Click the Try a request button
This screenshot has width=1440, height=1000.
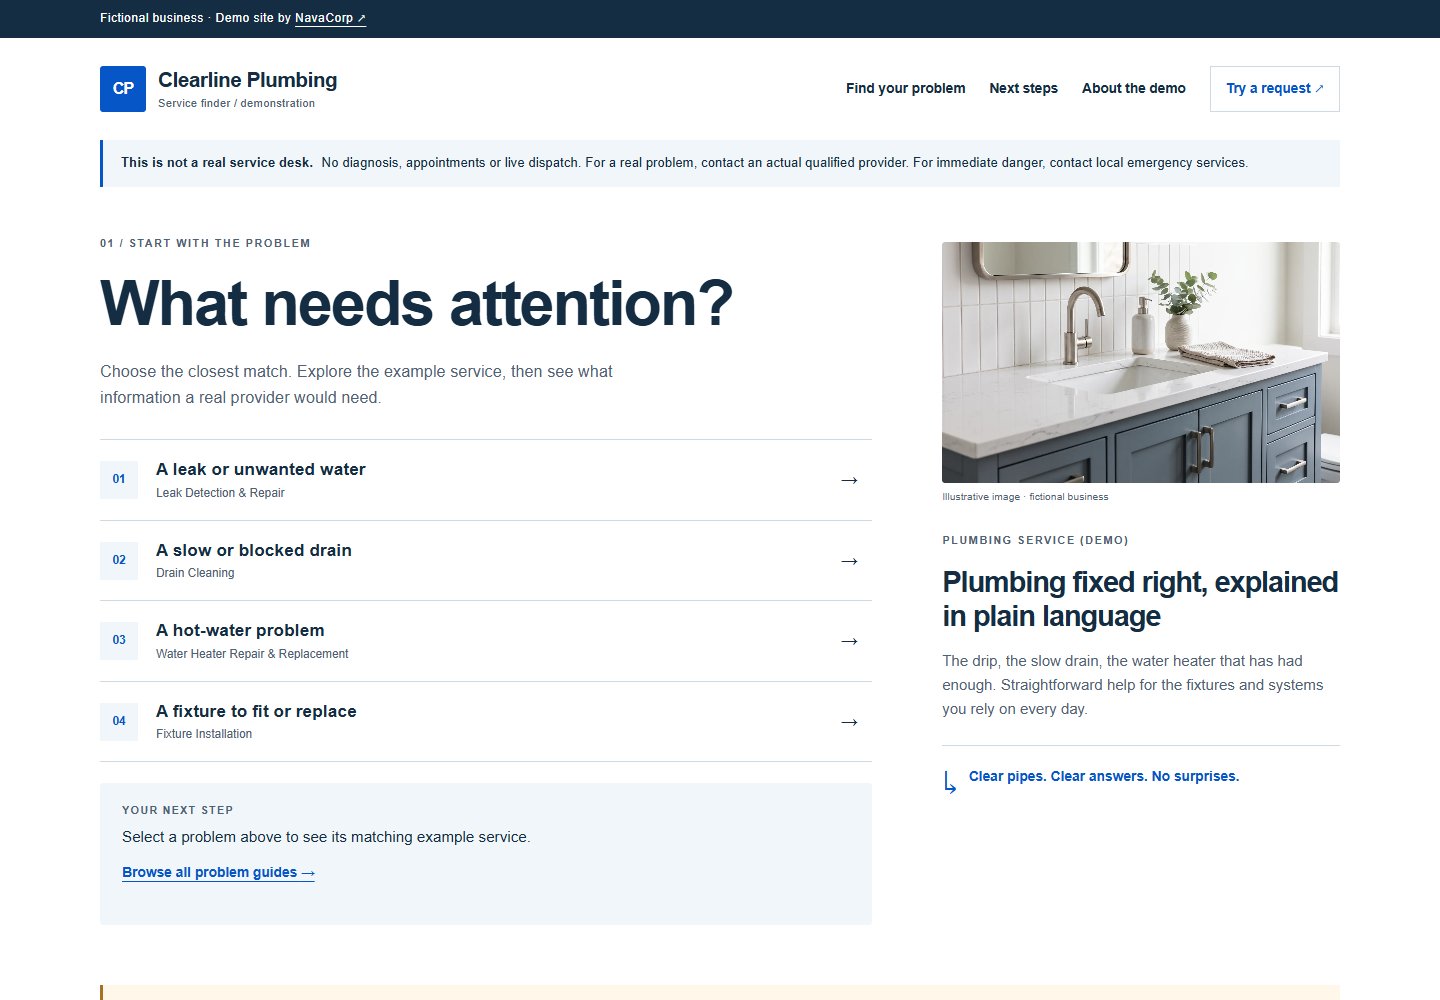(1275, 89)
